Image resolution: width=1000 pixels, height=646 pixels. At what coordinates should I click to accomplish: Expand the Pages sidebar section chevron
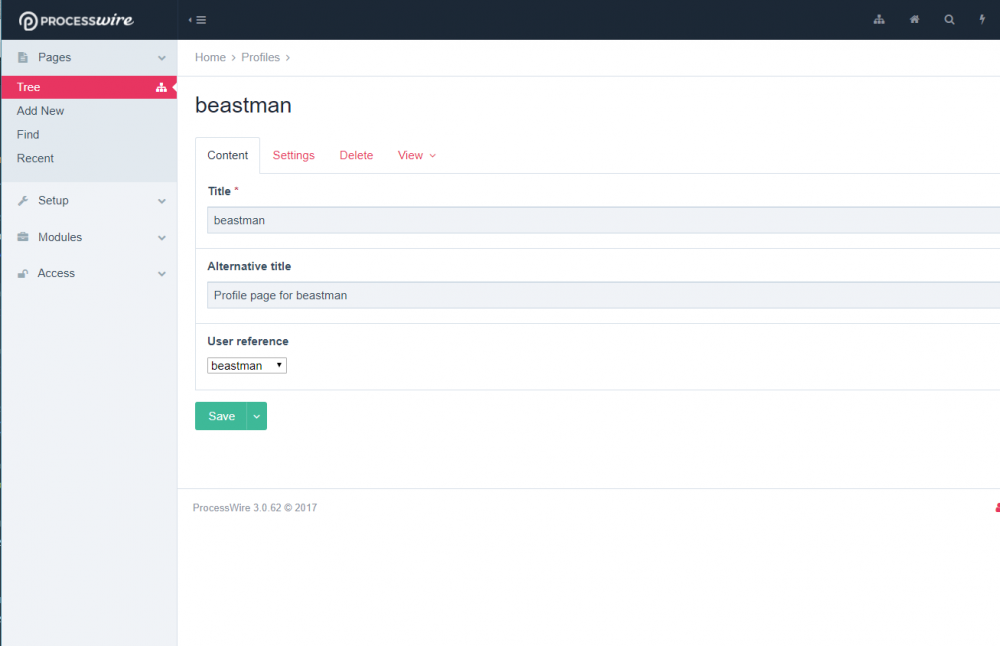(x=162, y=58)
